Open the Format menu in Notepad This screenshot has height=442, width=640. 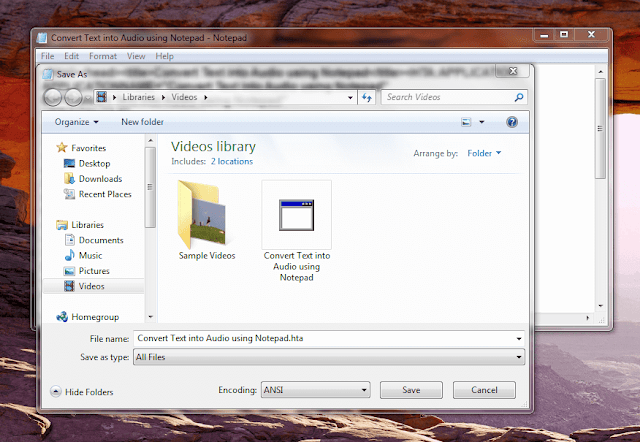(x=103, y=56)
